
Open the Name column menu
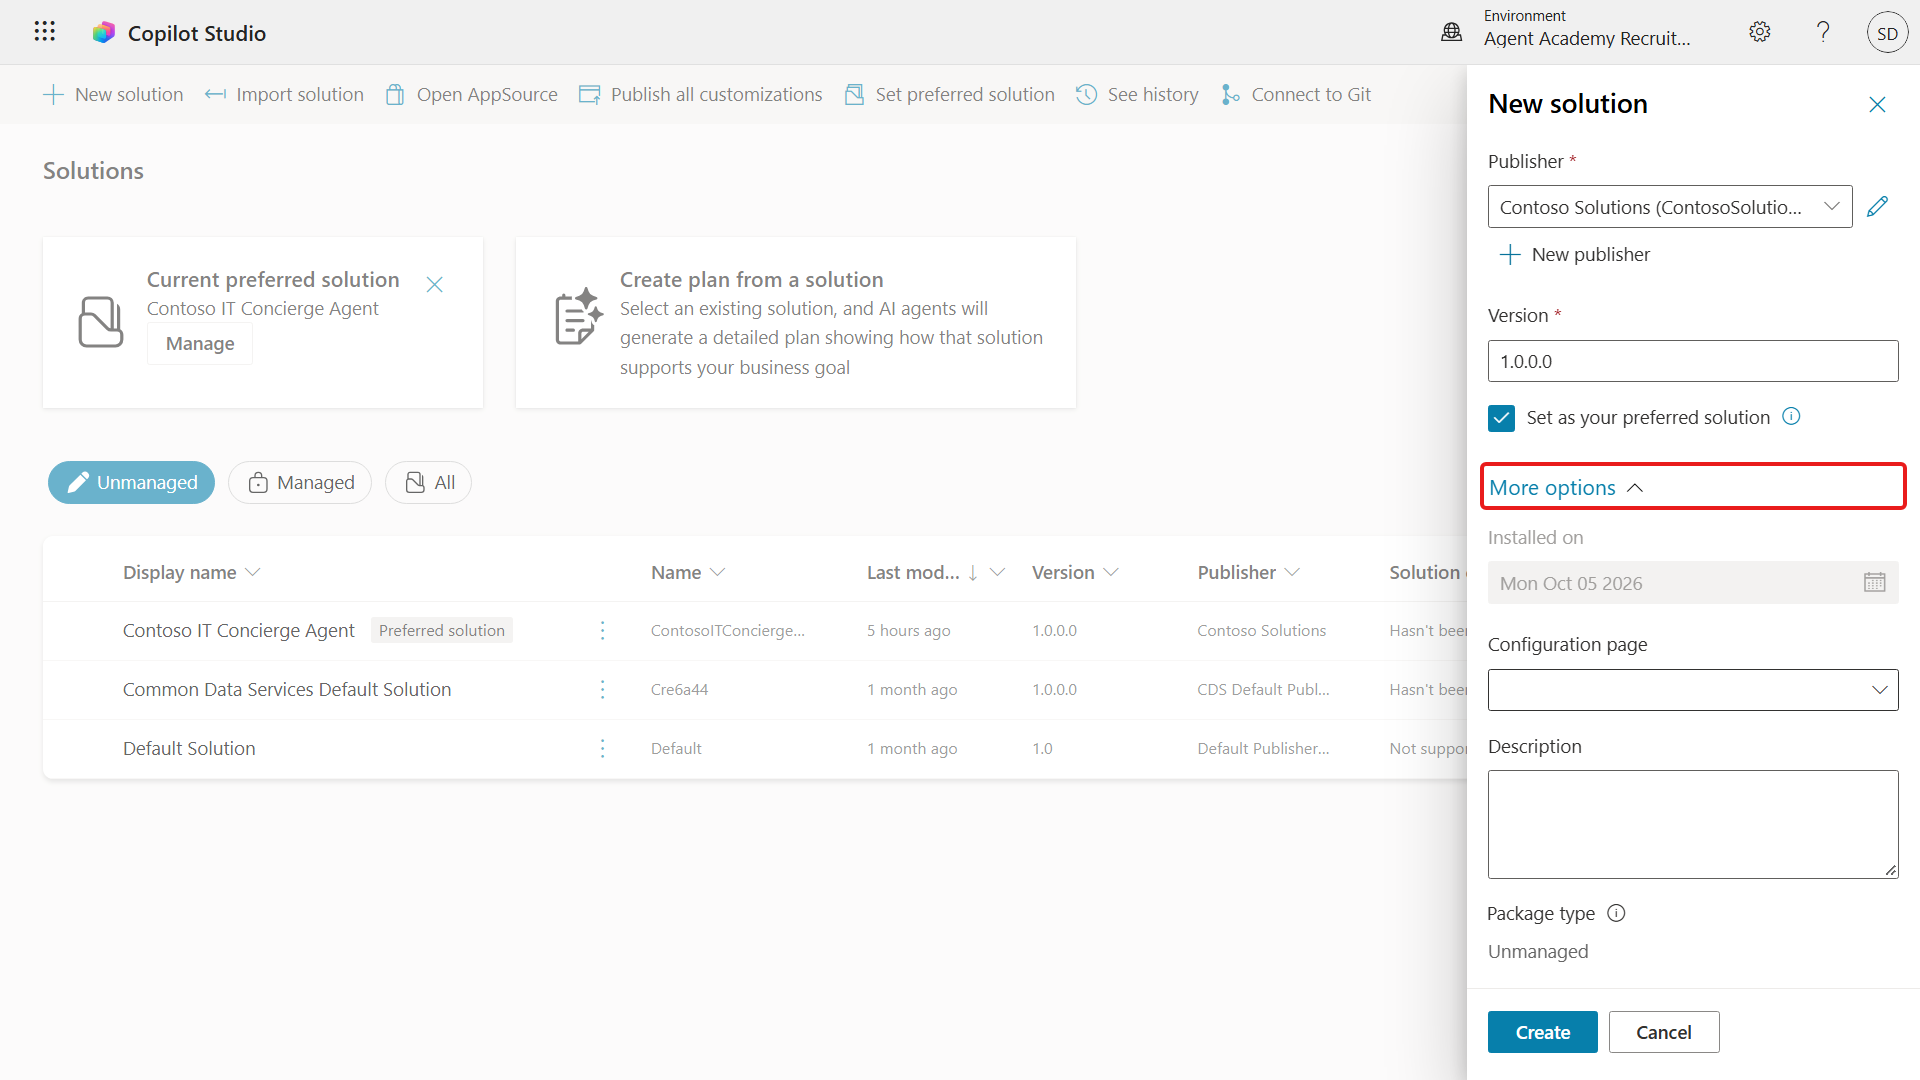(x=688, y=572)
